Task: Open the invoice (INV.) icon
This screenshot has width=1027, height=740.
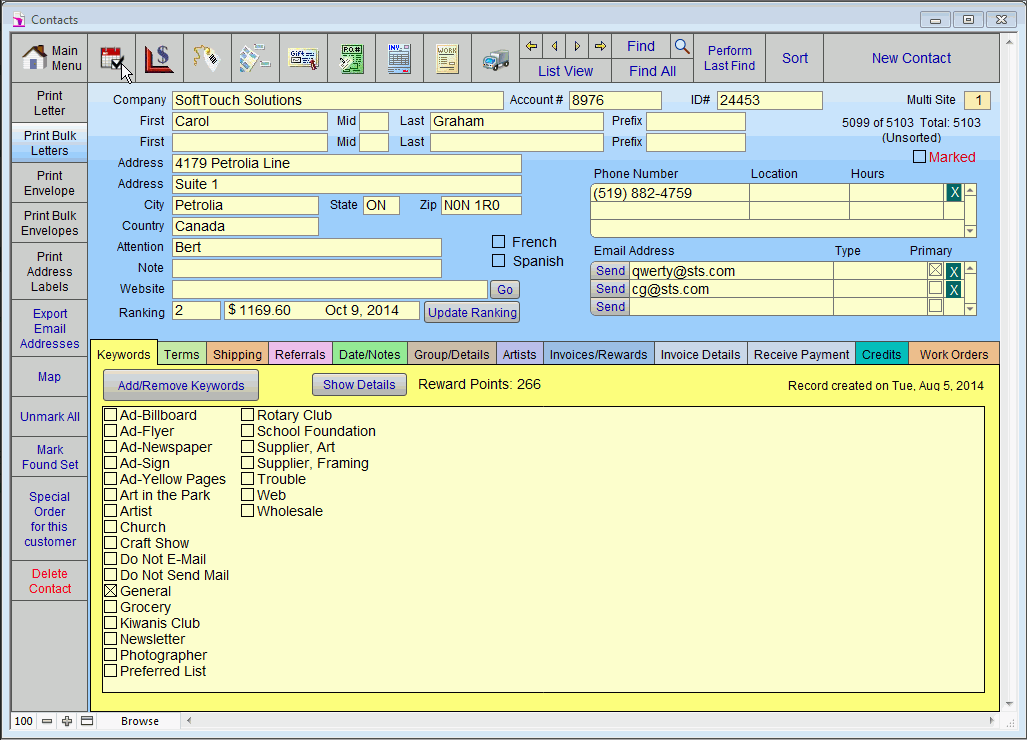Action: pyautogui.click(x=399, y=59)
